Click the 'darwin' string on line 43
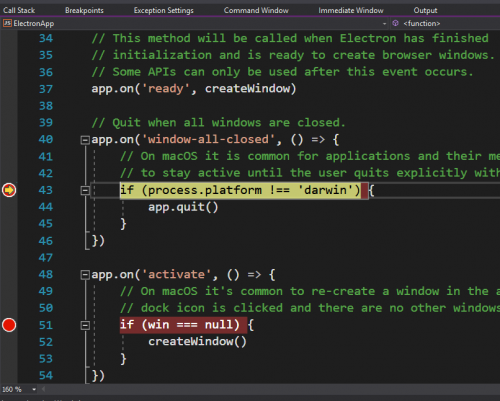Viewport: 500px width, 401px height. coord(326,190)
